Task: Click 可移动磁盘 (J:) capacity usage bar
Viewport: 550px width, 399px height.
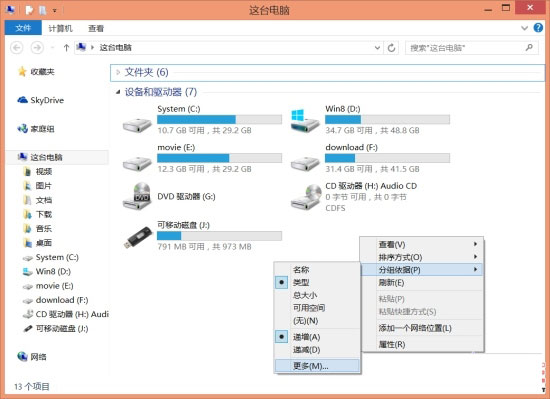Action: 219,236
